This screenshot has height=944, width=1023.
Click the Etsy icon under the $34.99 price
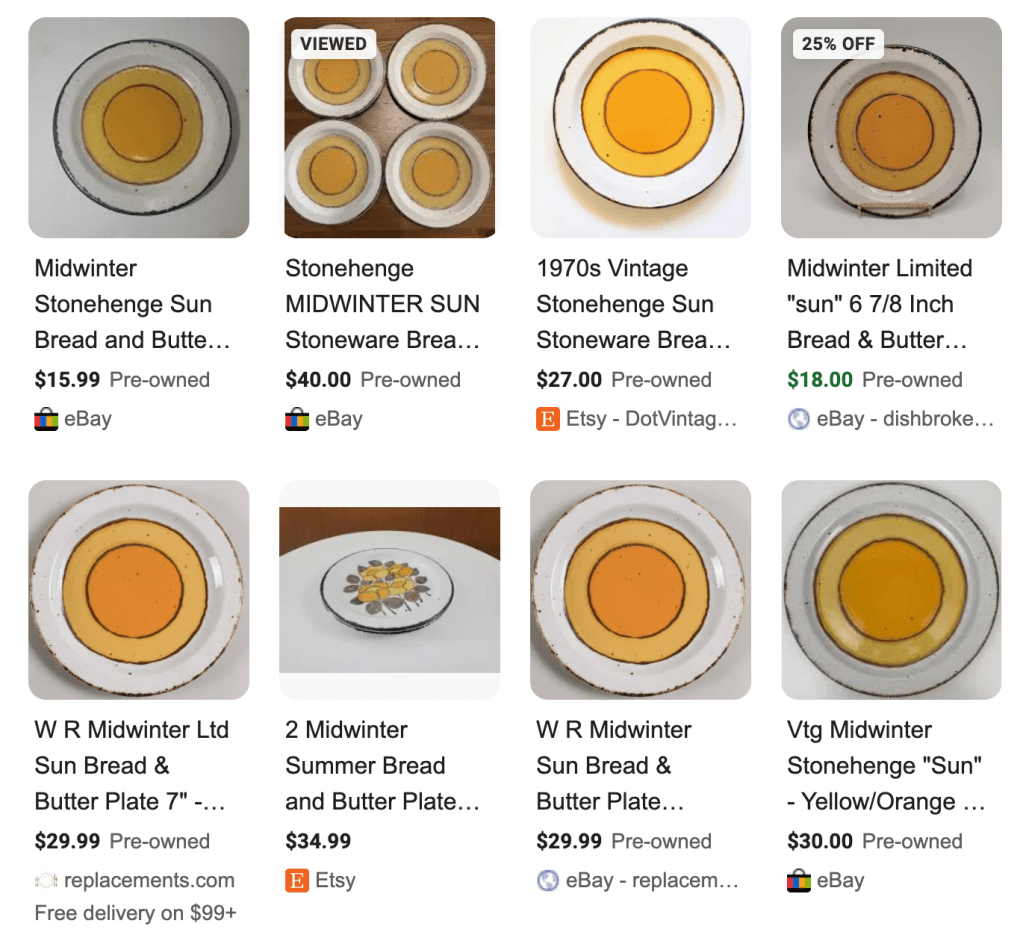click(297, 881)
